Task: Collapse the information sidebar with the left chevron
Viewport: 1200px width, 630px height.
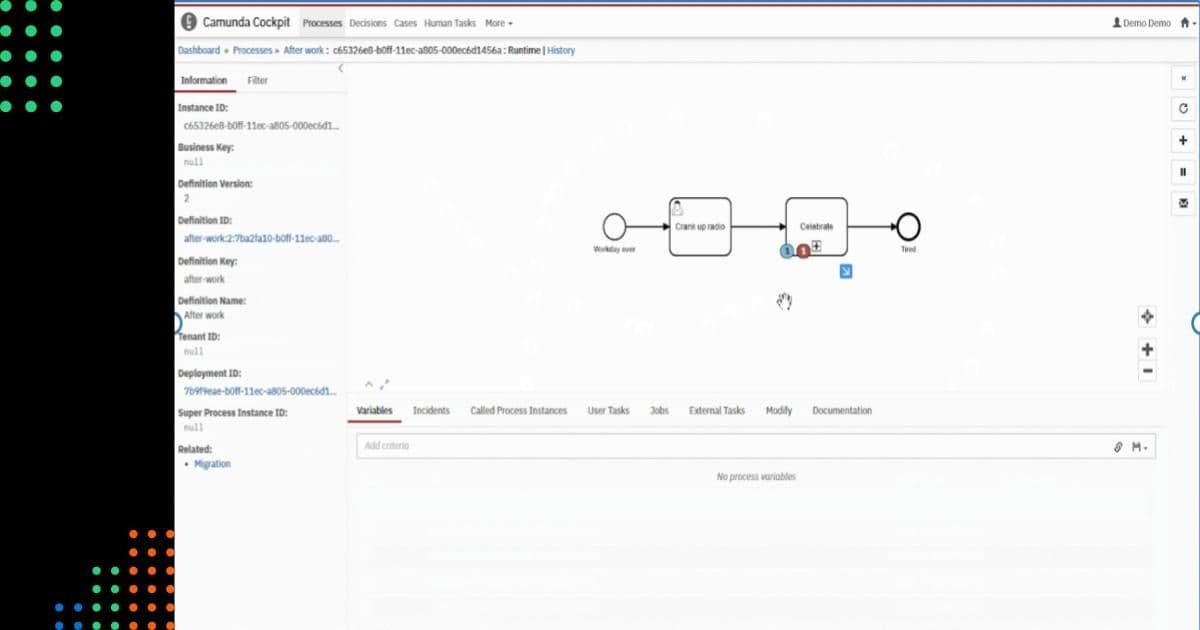Action: coord(340,68)
